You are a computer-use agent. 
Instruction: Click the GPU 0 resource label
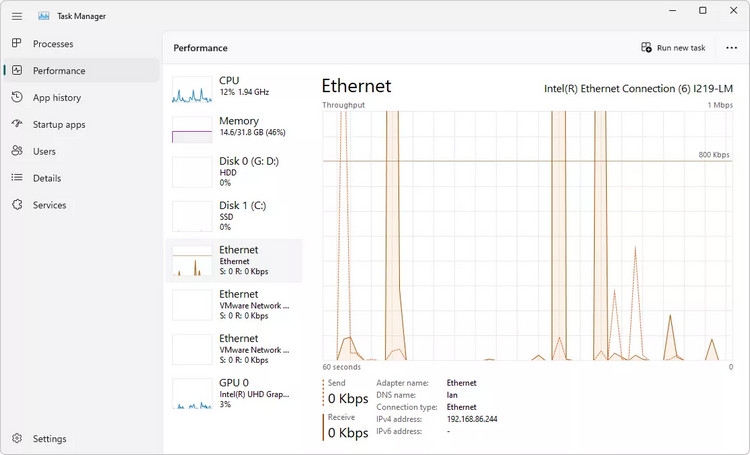[x=234, y=383]
